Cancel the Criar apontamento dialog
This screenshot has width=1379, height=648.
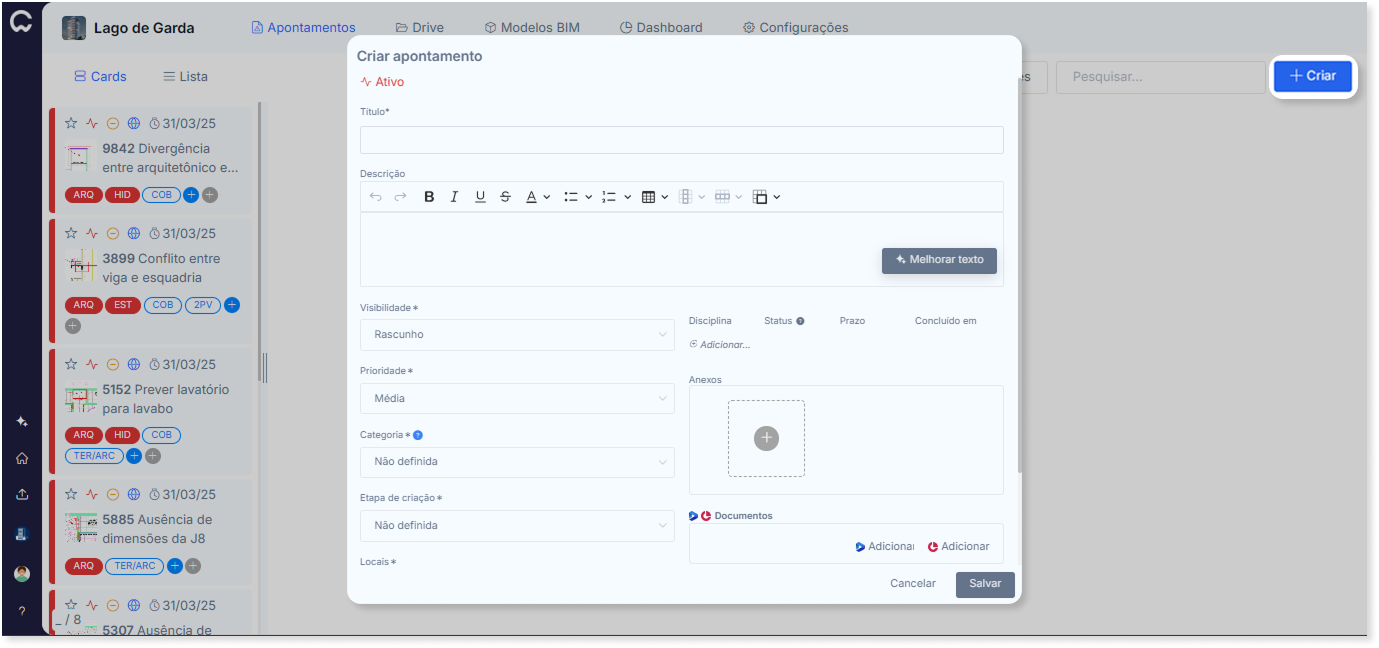[x=913, y=584]
